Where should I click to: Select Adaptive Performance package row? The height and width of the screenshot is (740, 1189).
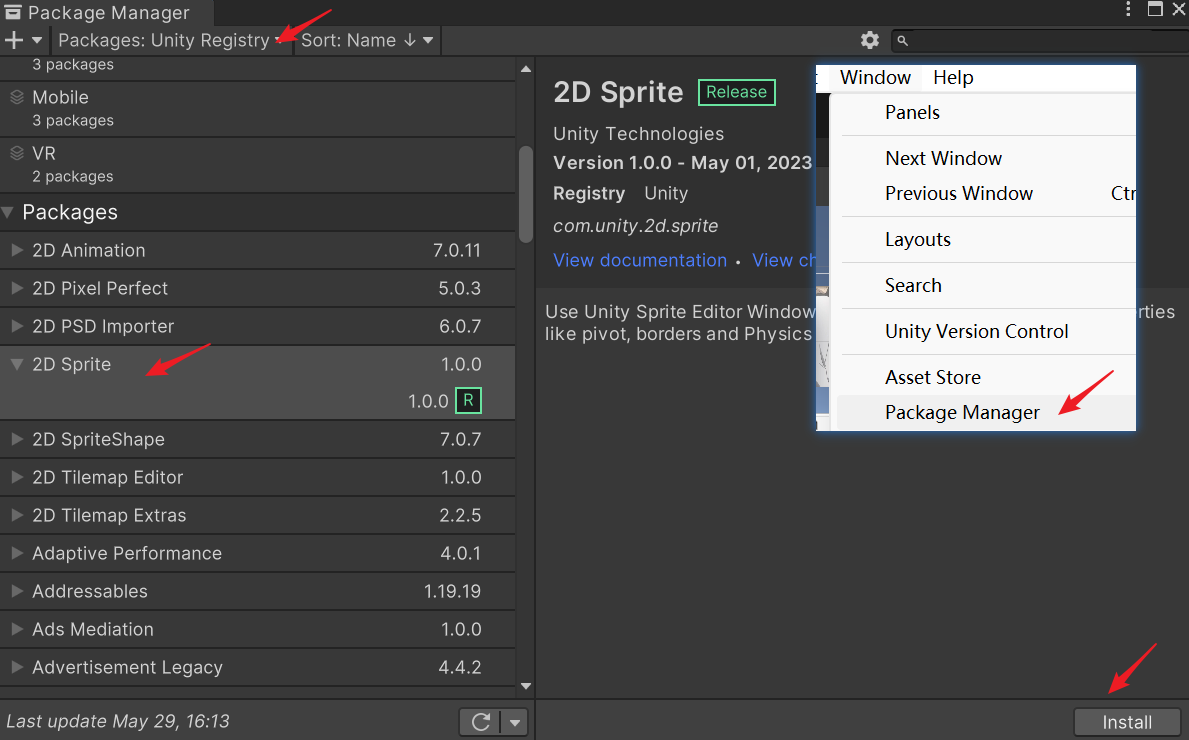258,553
